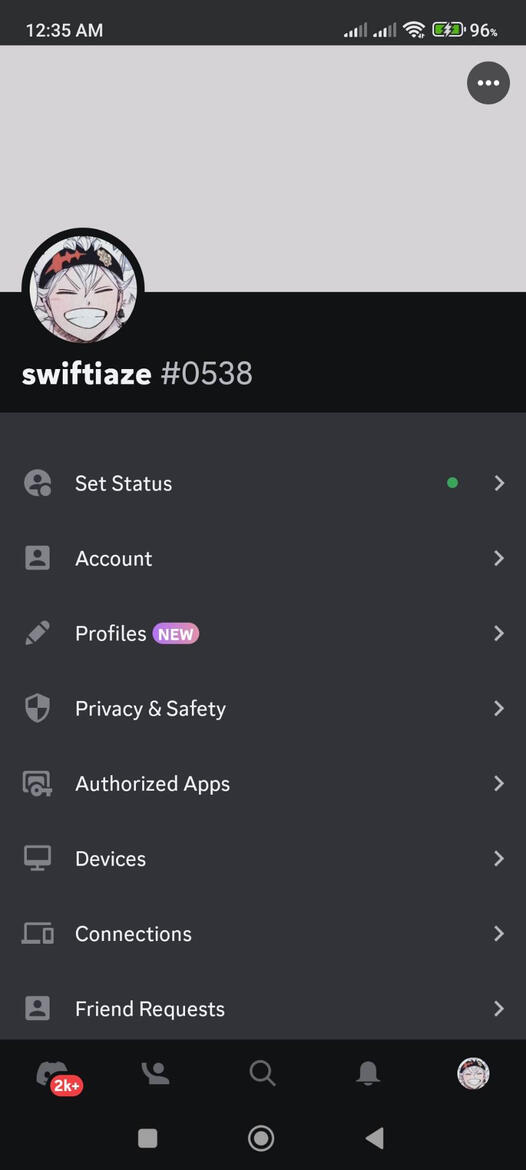
Task: Tap the Privacy & Safety shield icon
Action: point(37,708)
